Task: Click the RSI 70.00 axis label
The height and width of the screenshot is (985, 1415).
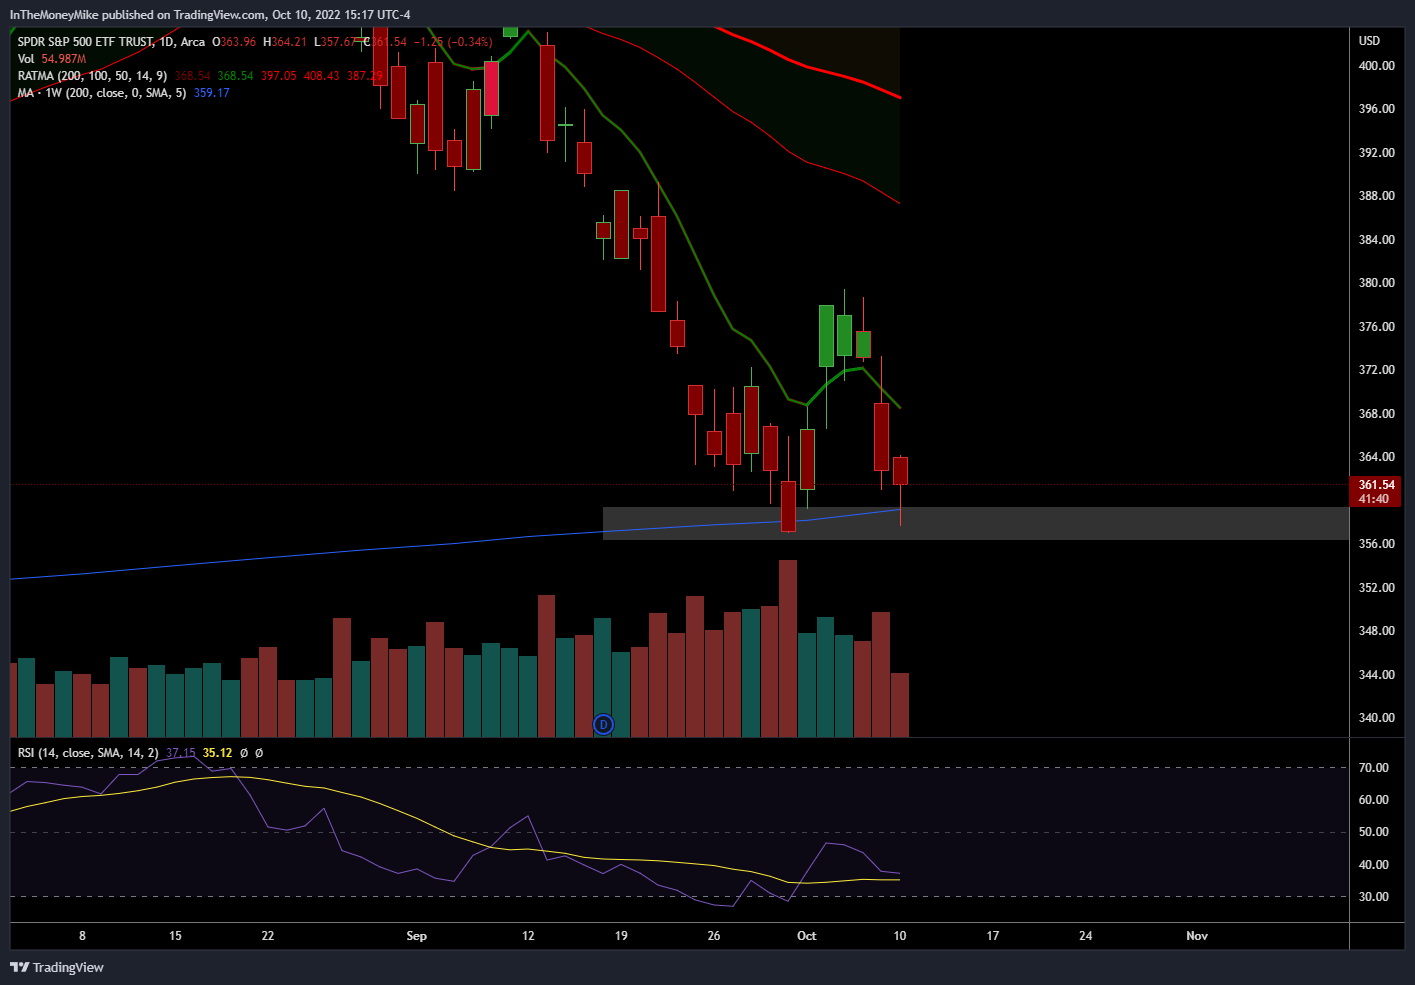Action: tap(1374, 768)
